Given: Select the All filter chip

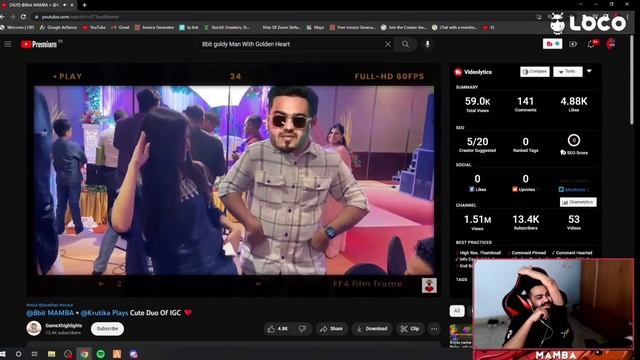Looking at the screenshot, I should pos(457,311).
